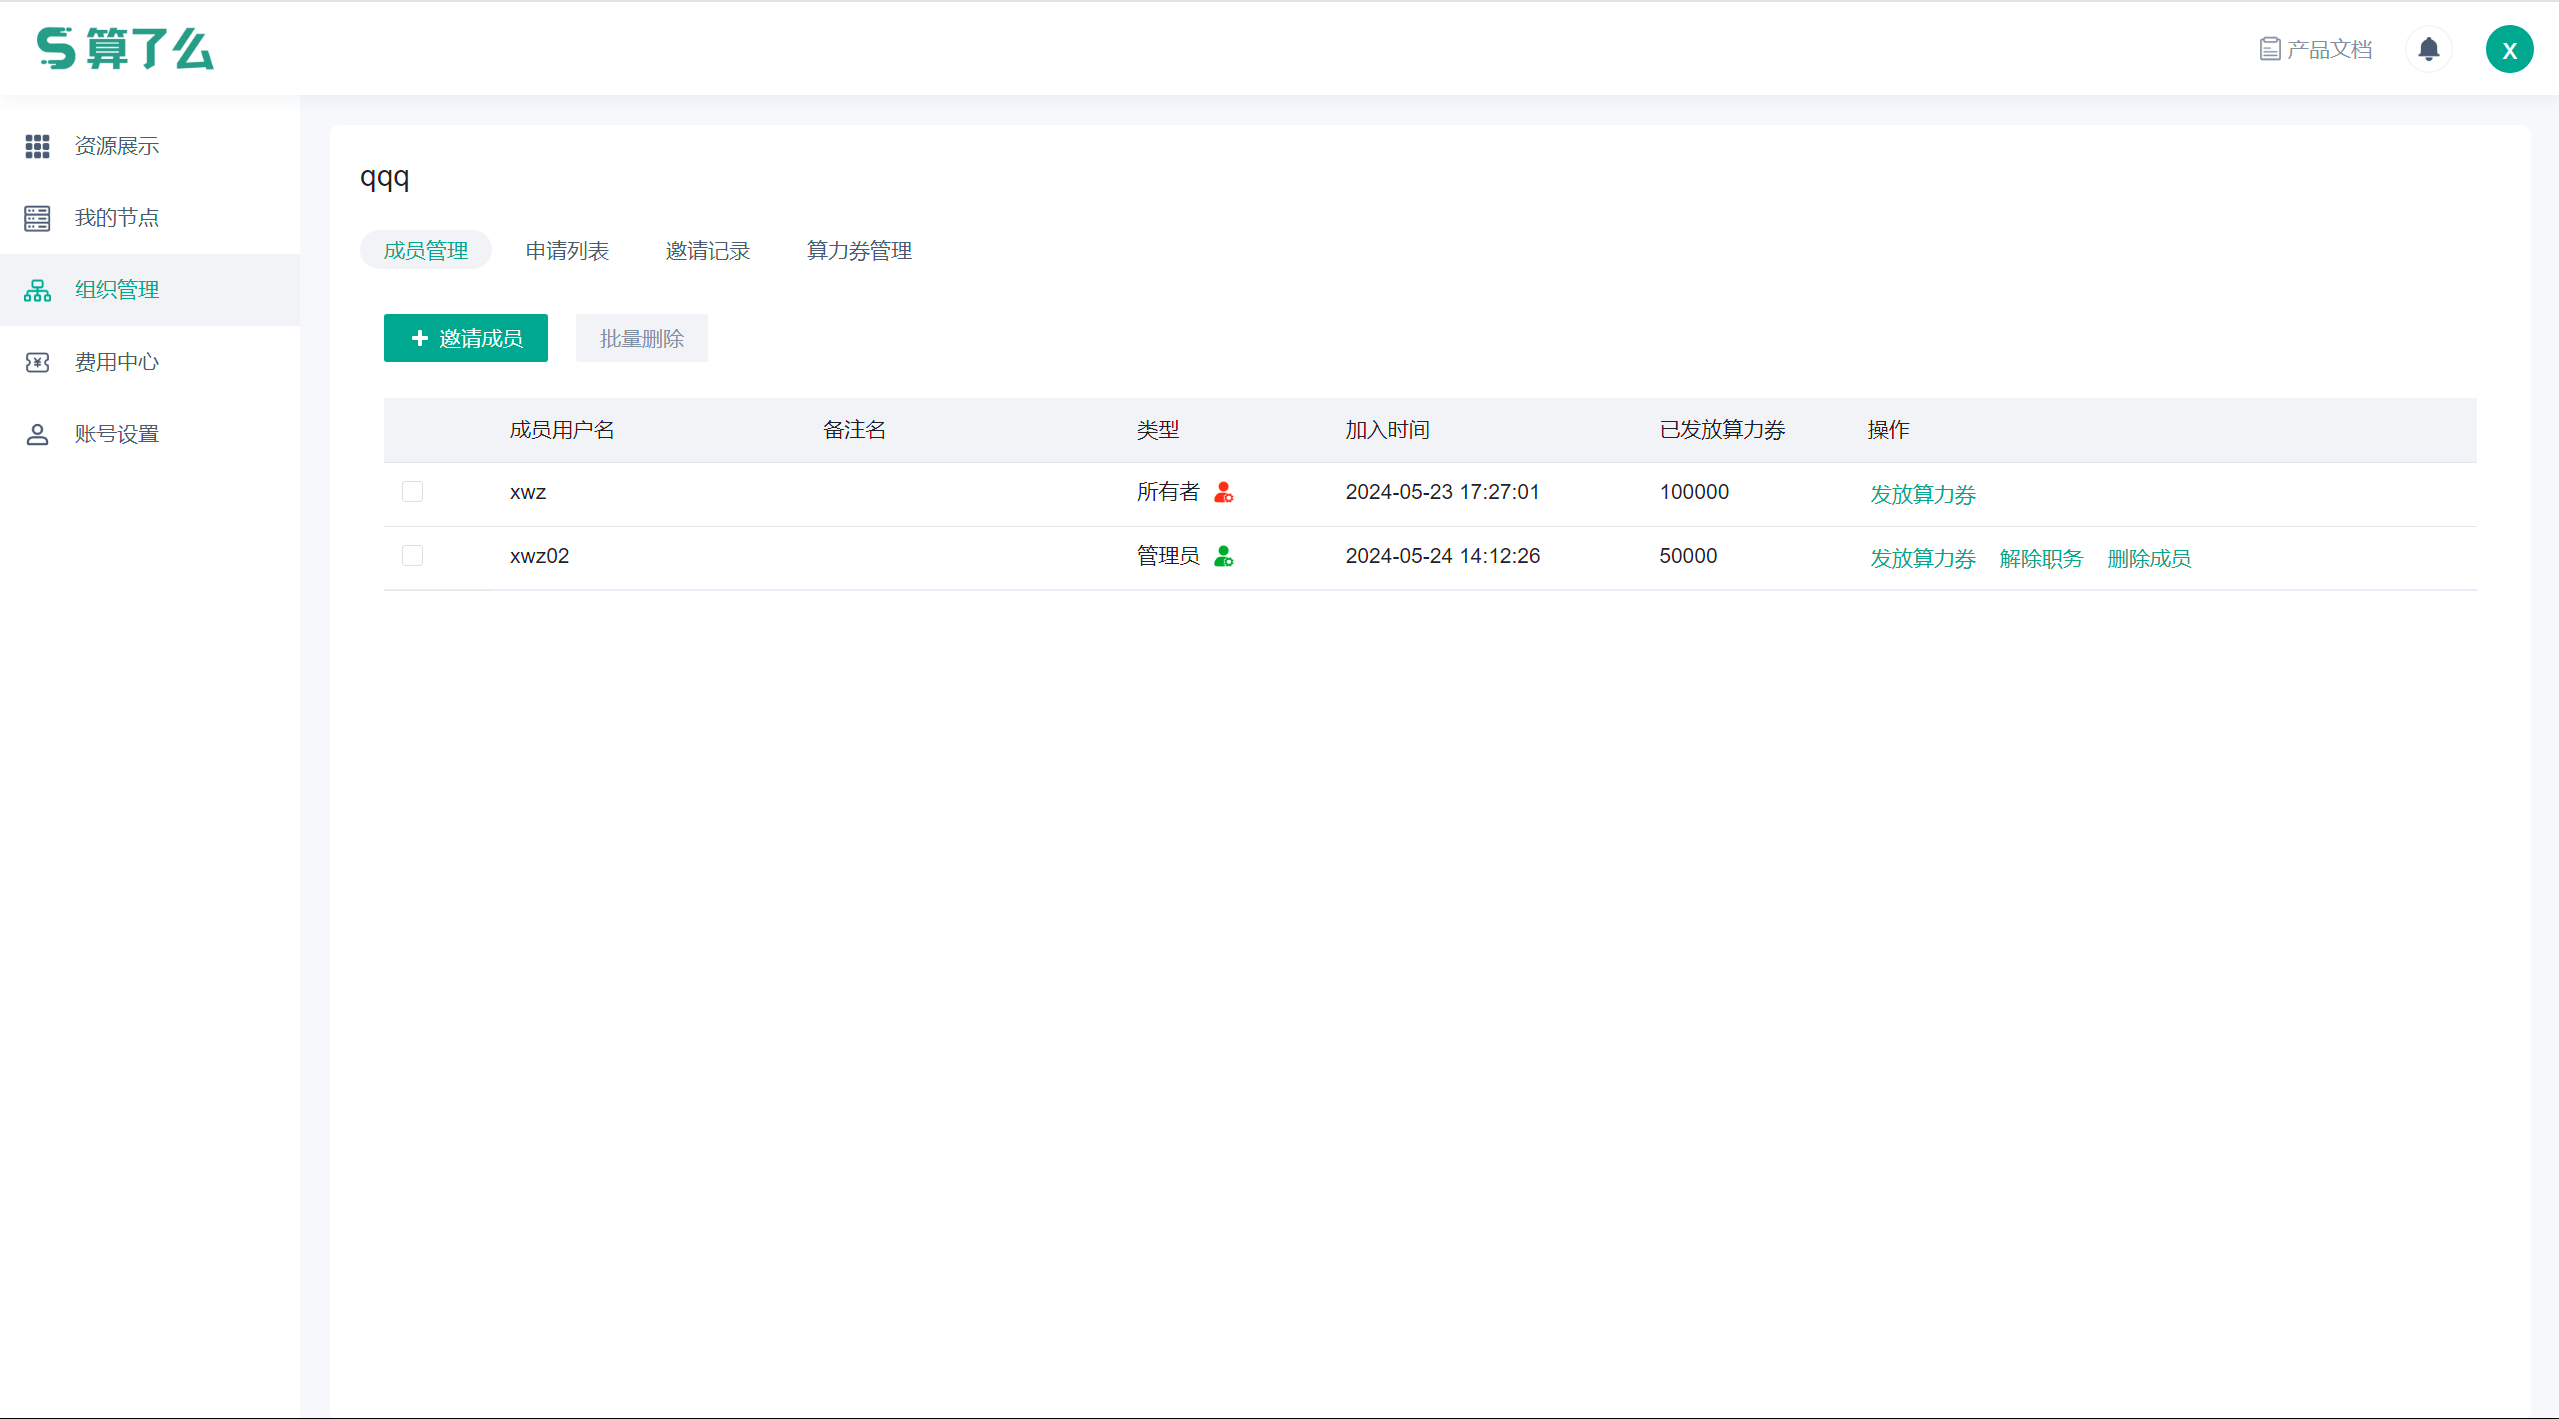Click the 组织管理 hierarchy icon
Viewport: 2559px width, 1419px height.
click(37, 290)
